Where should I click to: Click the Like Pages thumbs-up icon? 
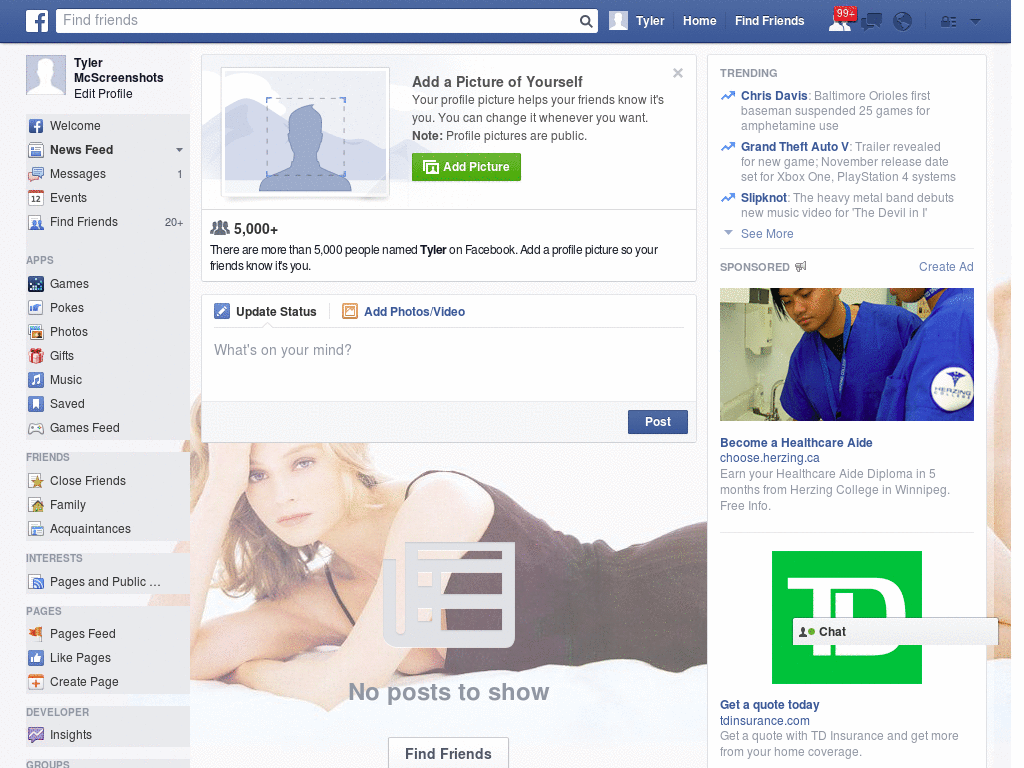pyautogui.click(x=36, y=658)
